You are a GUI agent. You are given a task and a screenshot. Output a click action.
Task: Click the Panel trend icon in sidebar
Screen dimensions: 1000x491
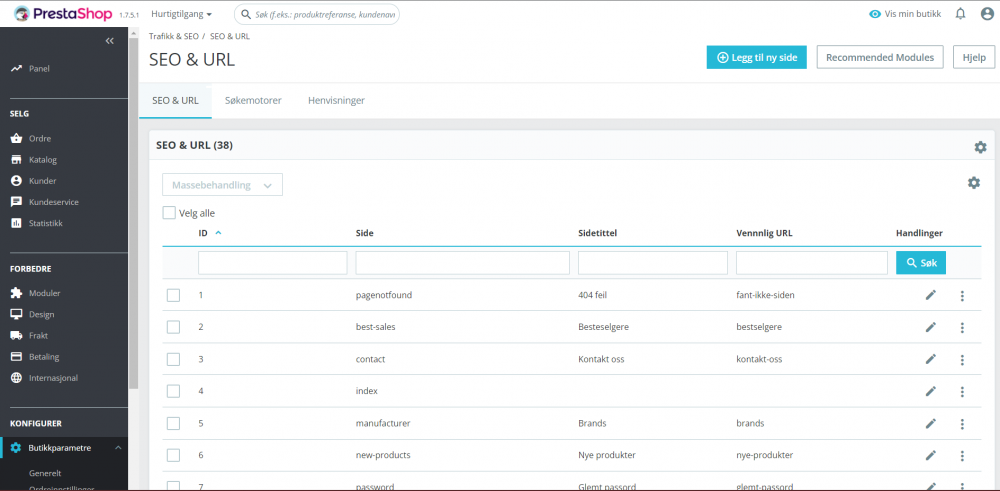point(17,68)
